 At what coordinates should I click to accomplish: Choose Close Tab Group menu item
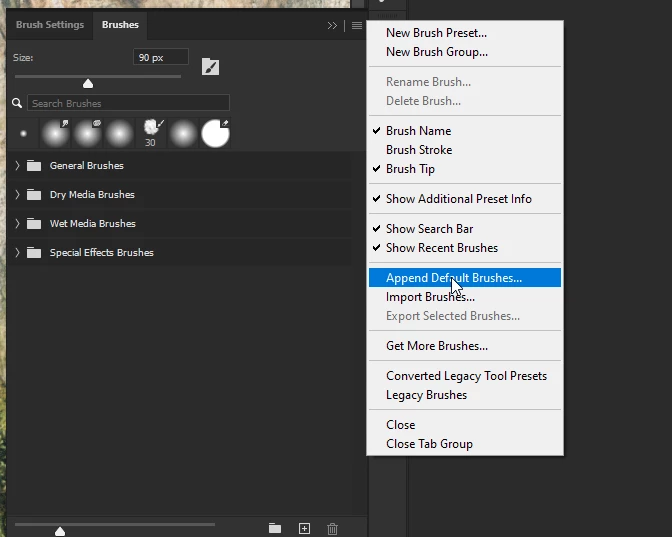click(x=465, y=444)
